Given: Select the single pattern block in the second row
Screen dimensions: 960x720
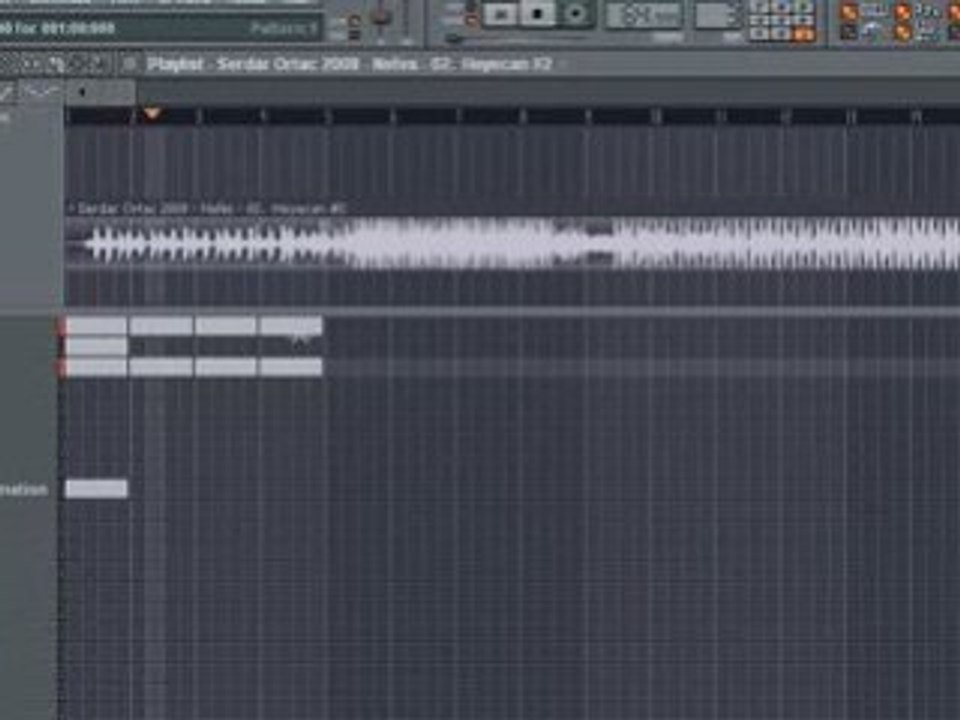Looking at the screenshot, I should 96,347.
